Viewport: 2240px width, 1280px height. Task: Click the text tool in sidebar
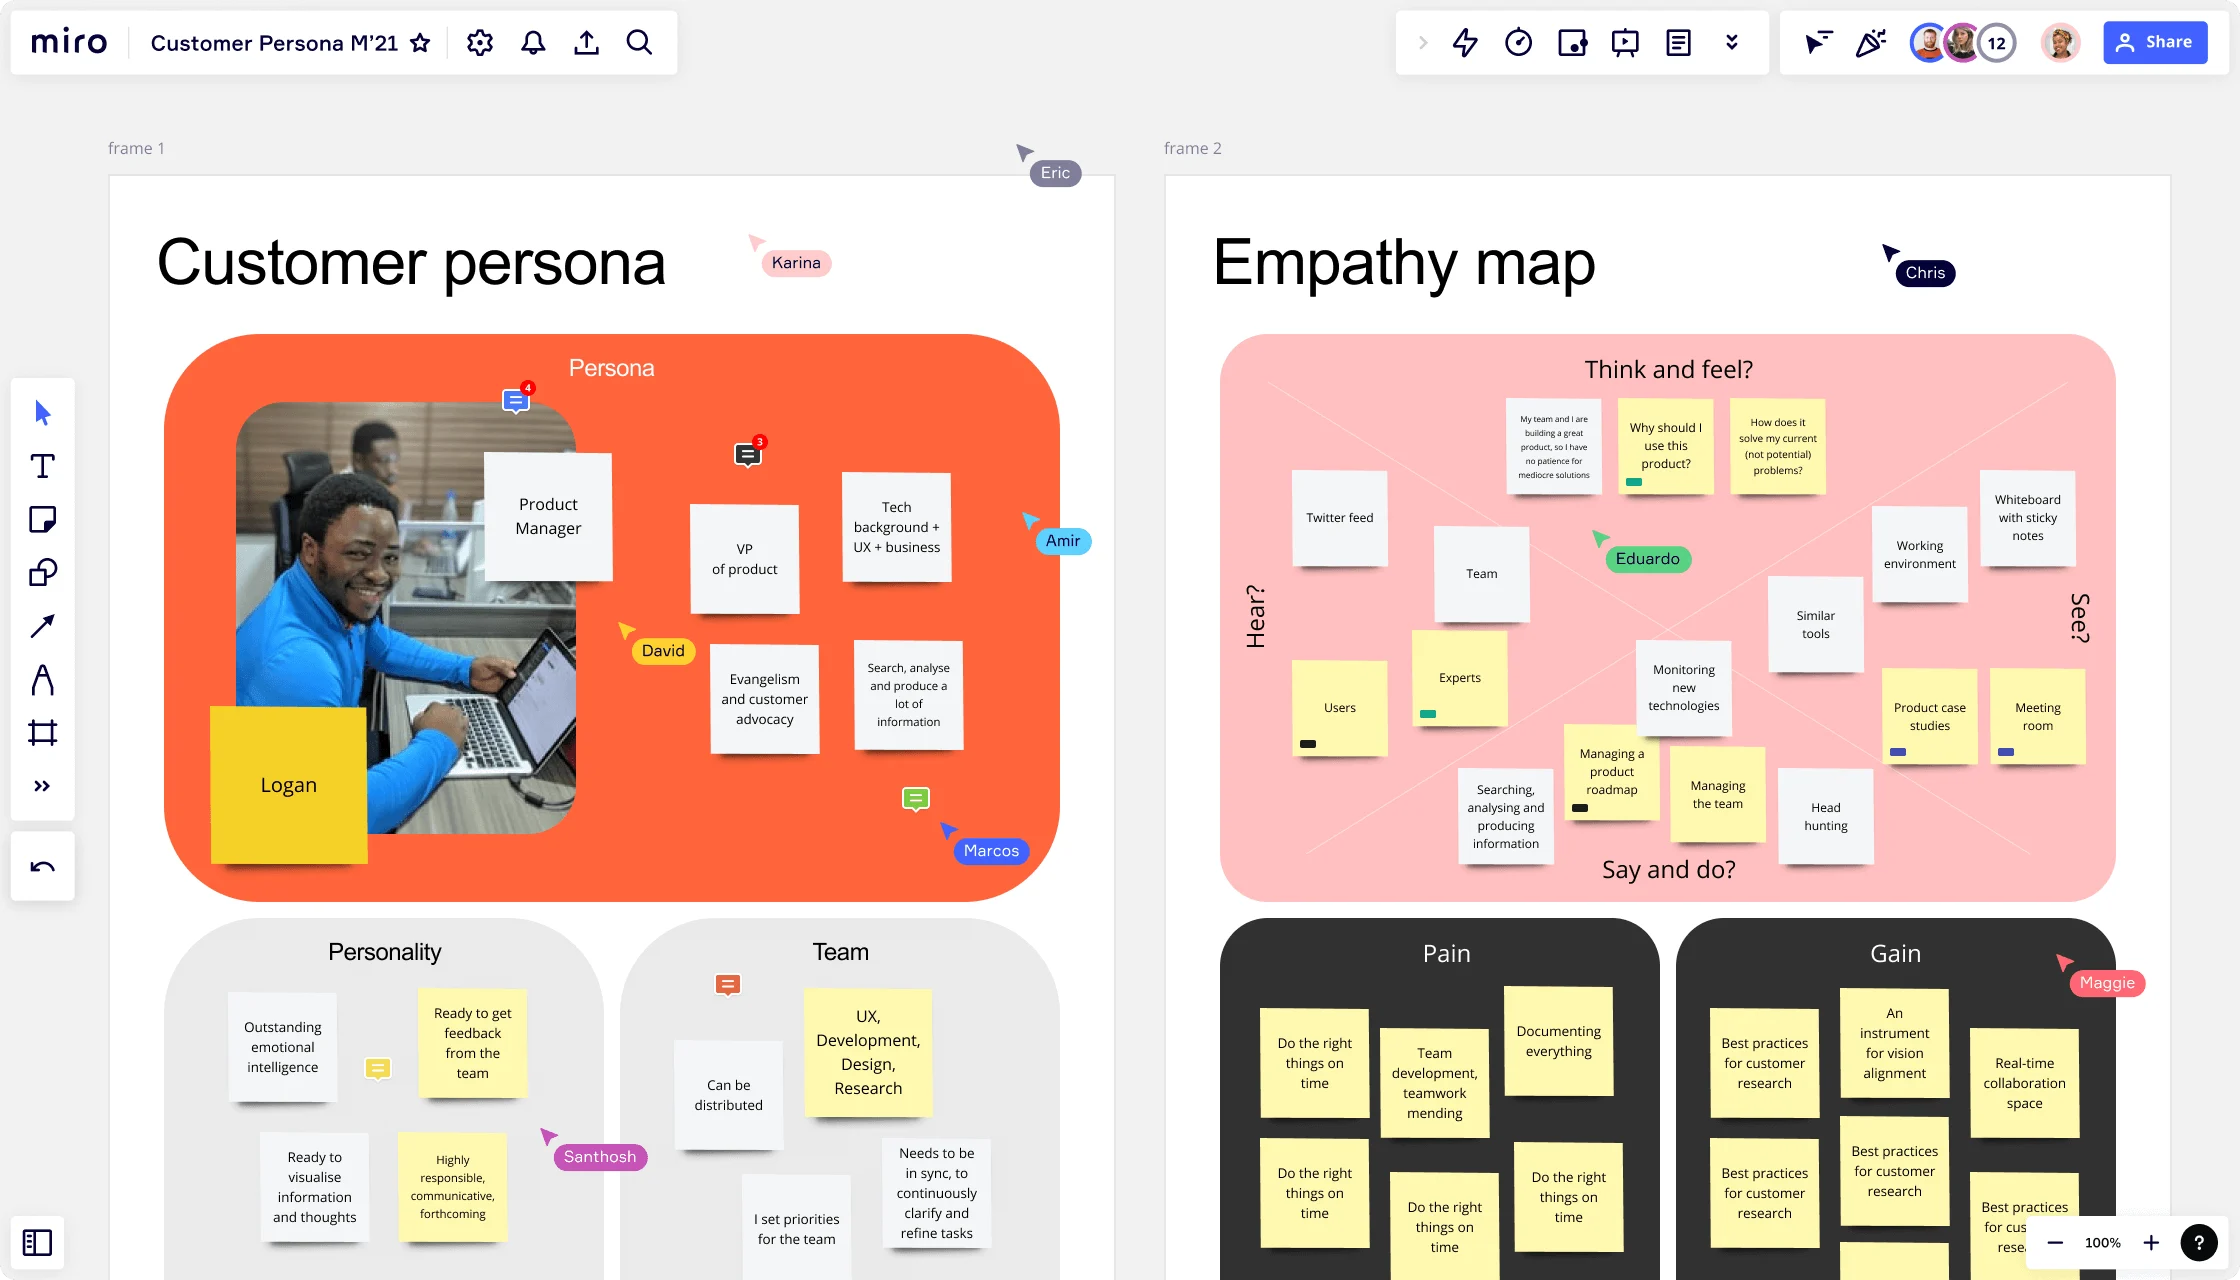[42, 466]
